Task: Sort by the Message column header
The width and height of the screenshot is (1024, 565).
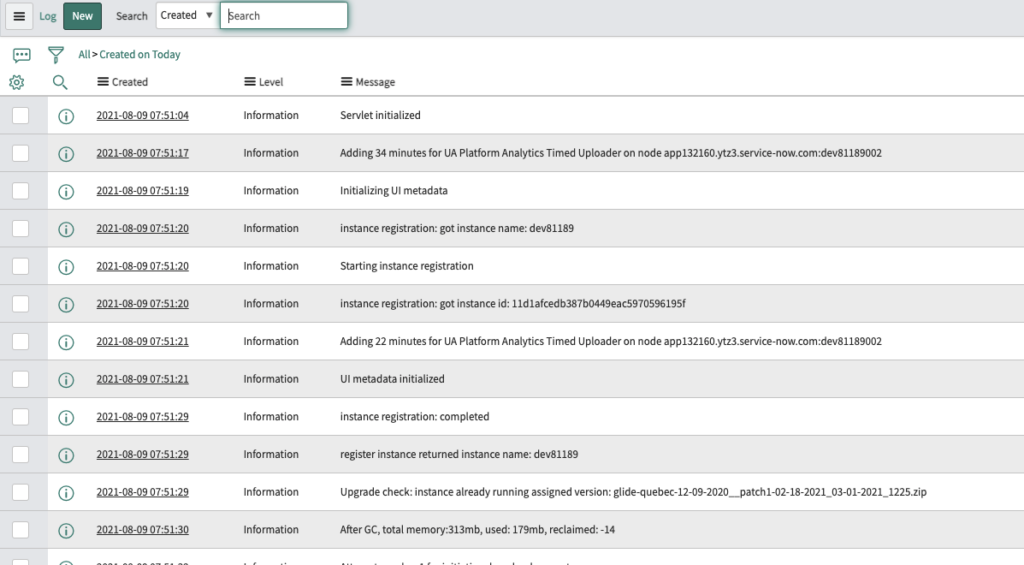Action: click(375, 82)
